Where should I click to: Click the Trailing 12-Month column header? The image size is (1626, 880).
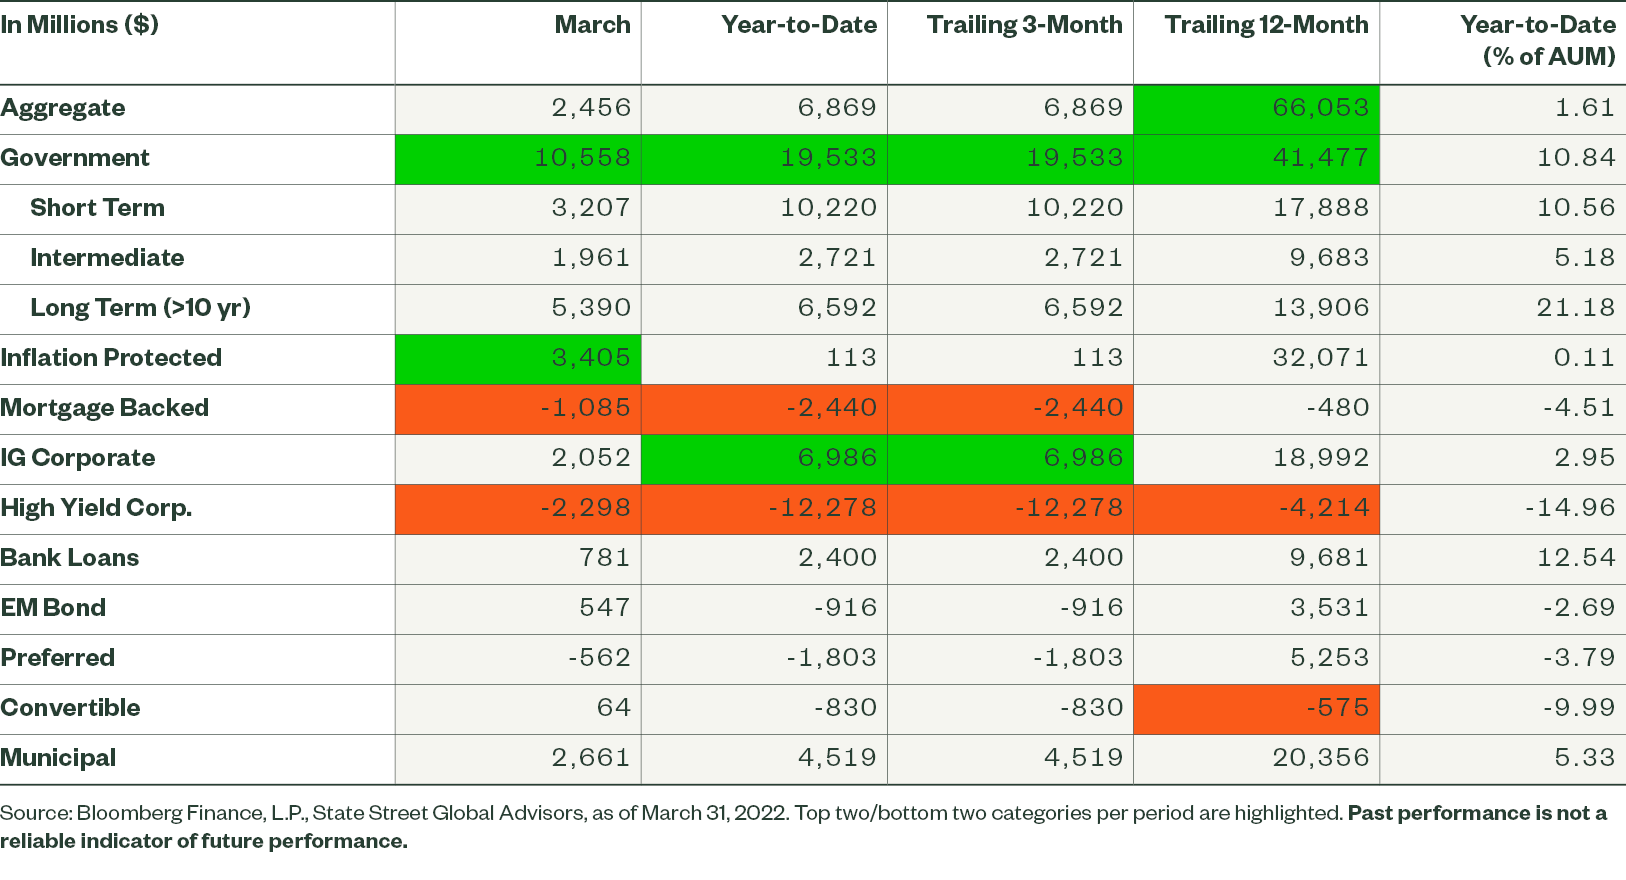(x=1266, y=25)
